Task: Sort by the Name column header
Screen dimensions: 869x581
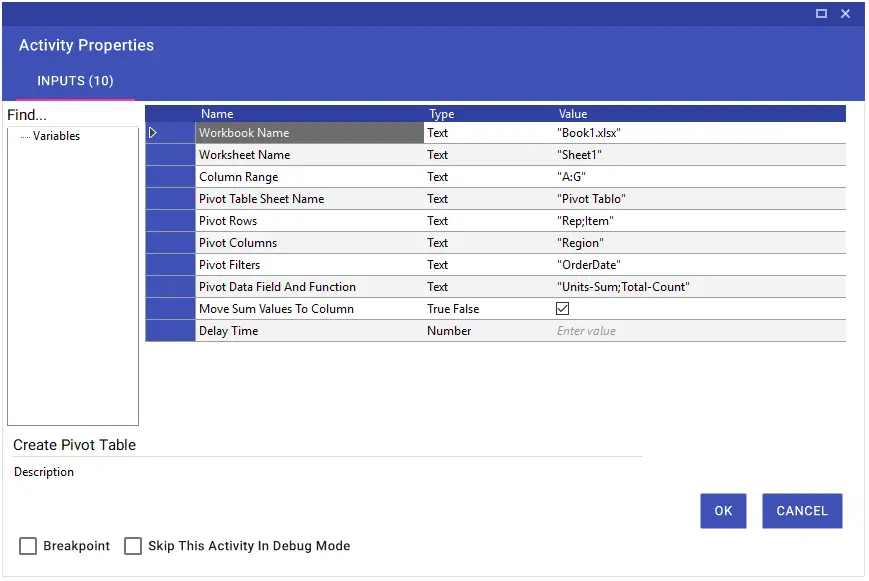Action: point(217,114)
